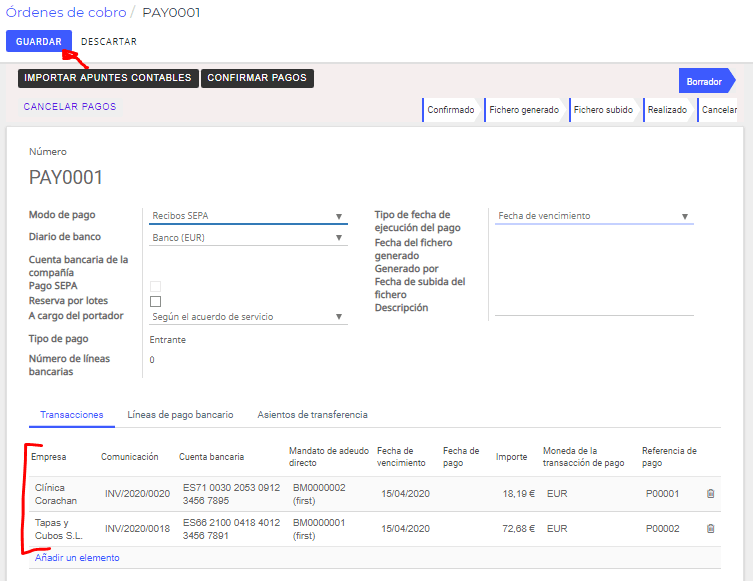Click the BM0000001 (first) mandate cell
Viewport: 753px width, 581px height.
tap(319, 529)
